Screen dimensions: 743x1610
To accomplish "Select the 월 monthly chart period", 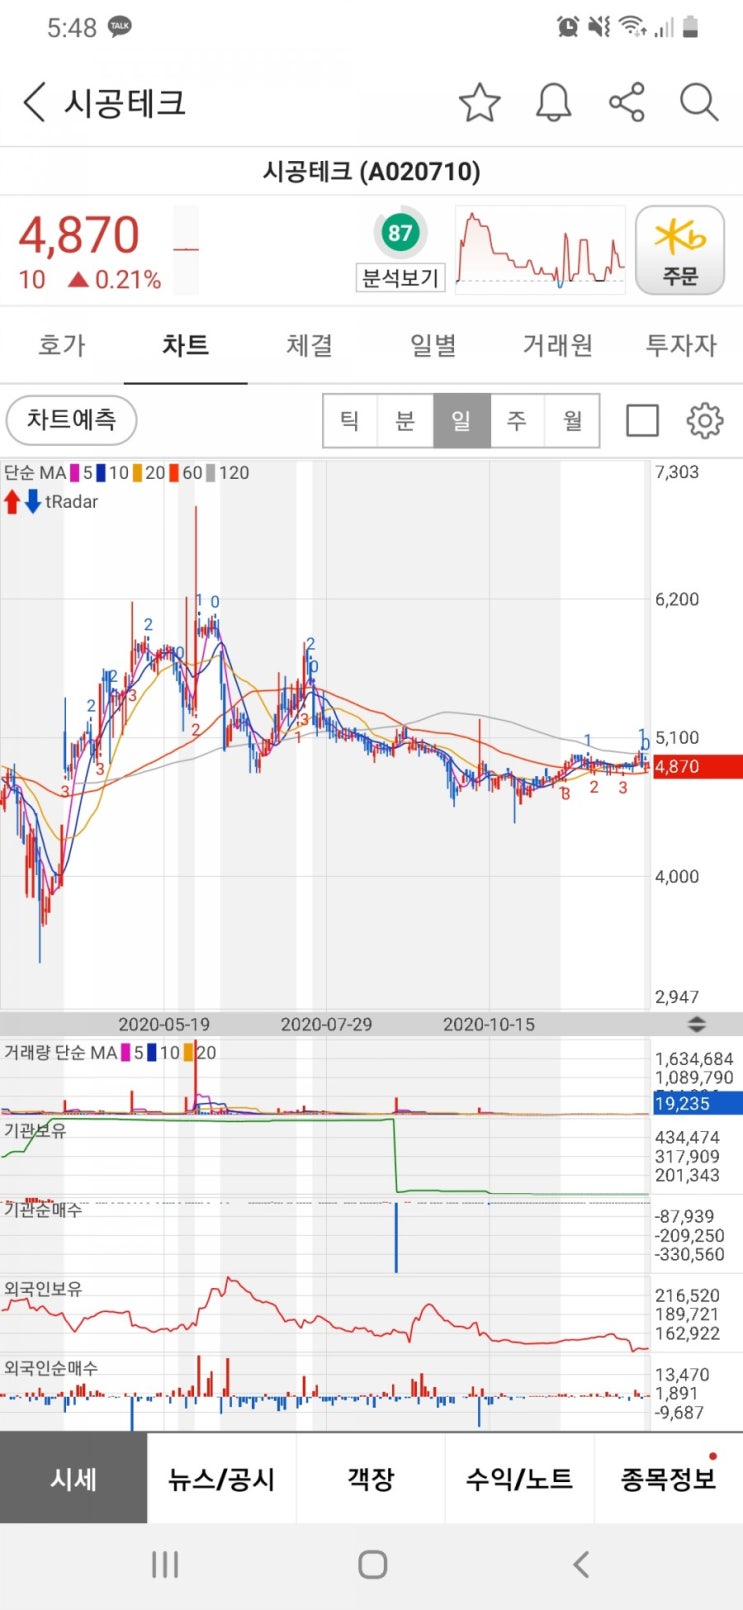I will click(x=572, y=421).
